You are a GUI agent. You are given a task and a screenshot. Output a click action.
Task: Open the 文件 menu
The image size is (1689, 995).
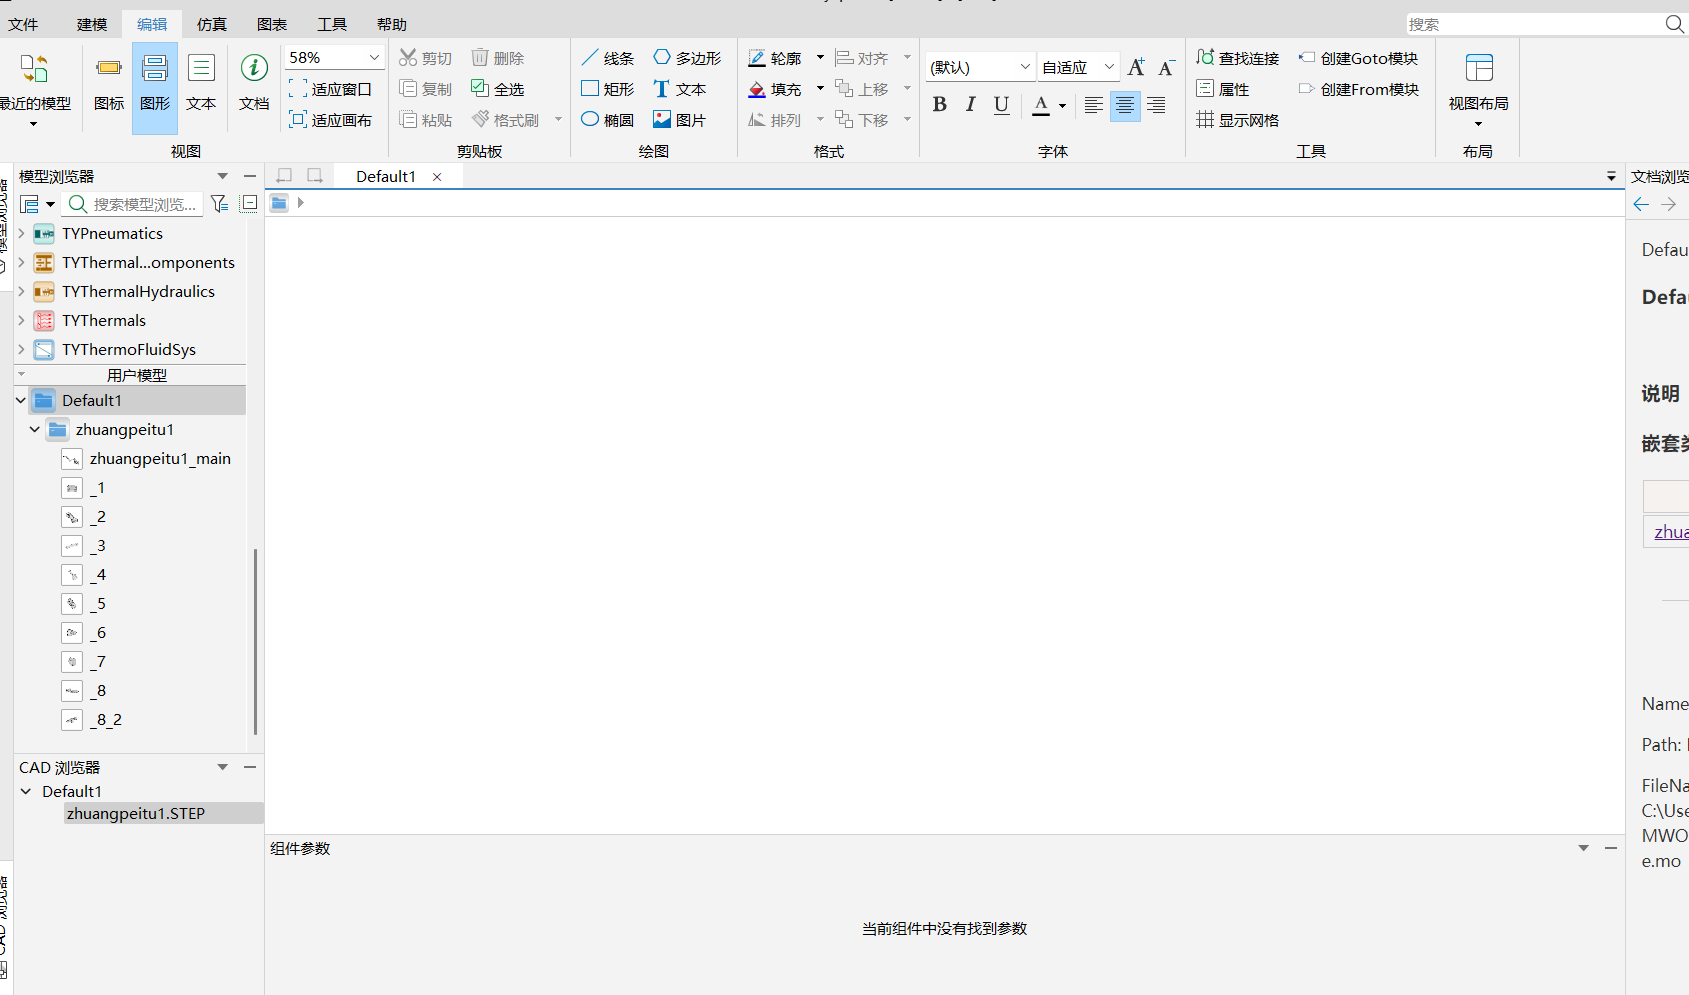coord(23,24)
